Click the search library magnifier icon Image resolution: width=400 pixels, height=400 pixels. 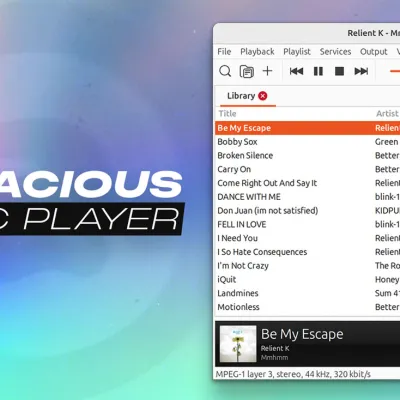coord(225,71)
